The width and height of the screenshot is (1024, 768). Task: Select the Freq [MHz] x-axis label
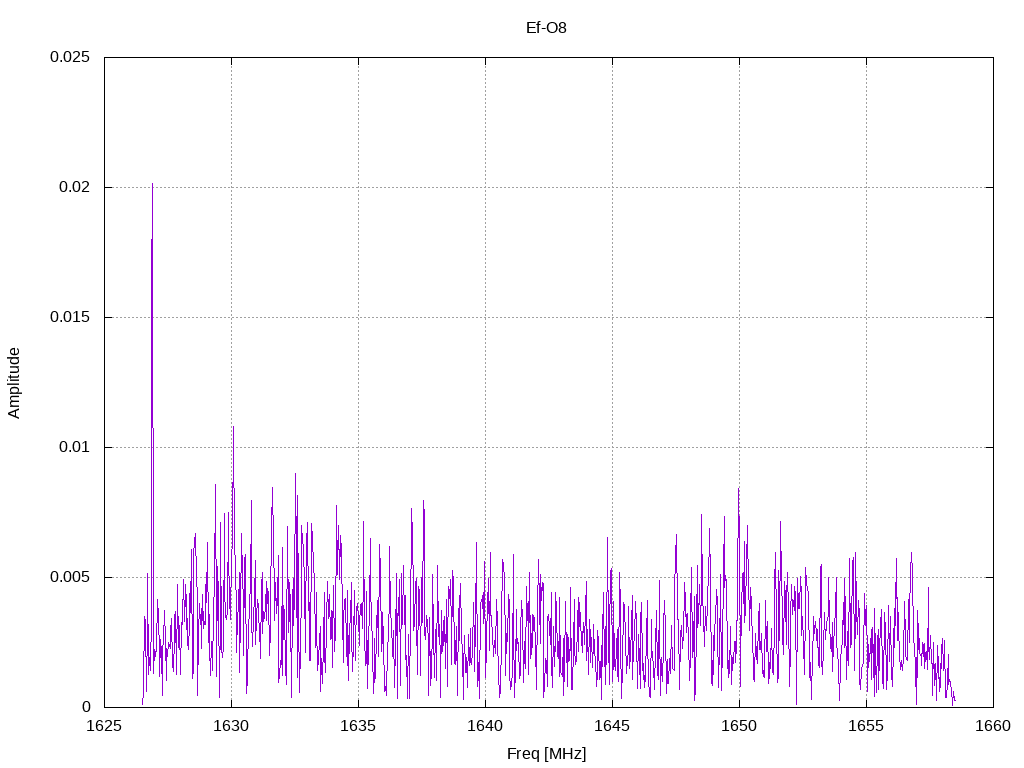(546, 754)
